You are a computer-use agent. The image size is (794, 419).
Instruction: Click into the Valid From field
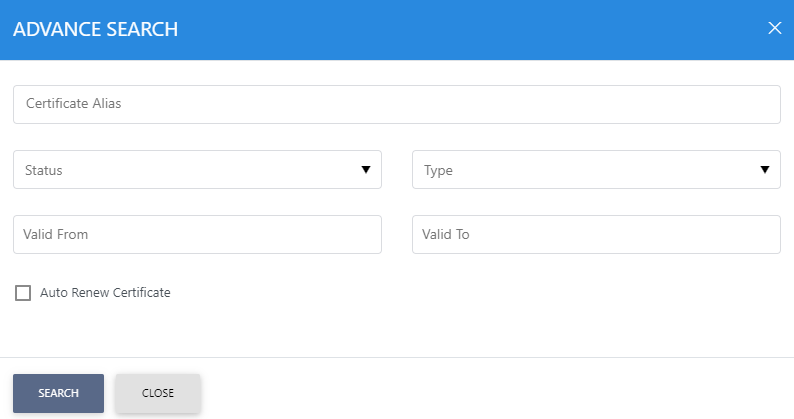point(197,234)
